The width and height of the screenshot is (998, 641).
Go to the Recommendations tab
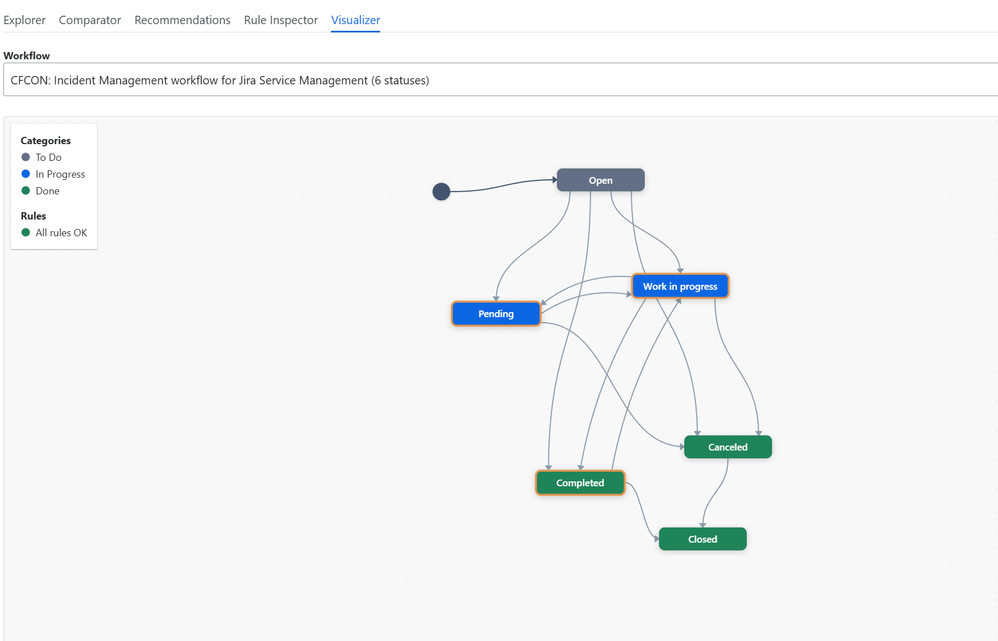point(182,20)
